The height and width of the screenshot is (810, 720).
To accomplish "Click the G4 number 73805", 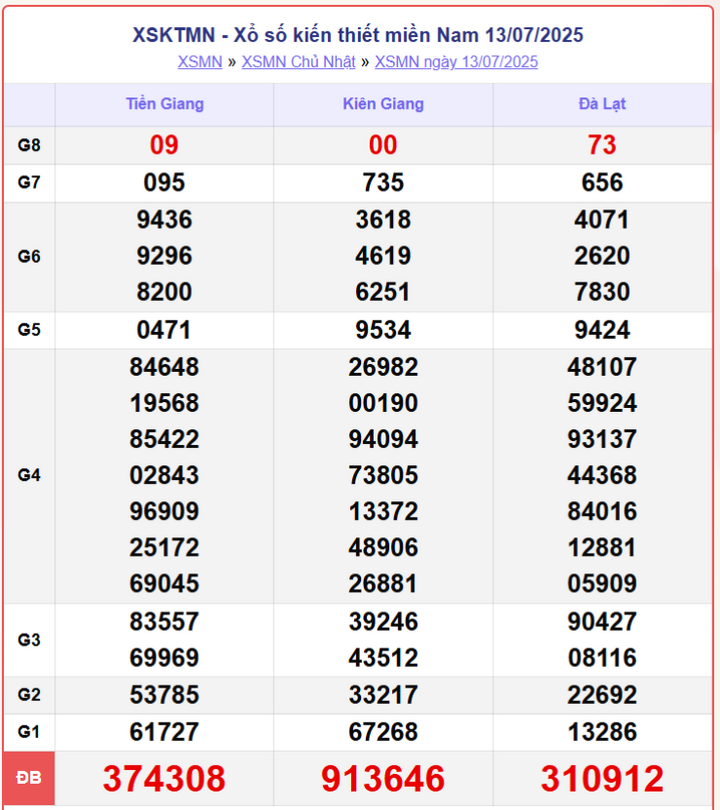I will click(383, 476).
